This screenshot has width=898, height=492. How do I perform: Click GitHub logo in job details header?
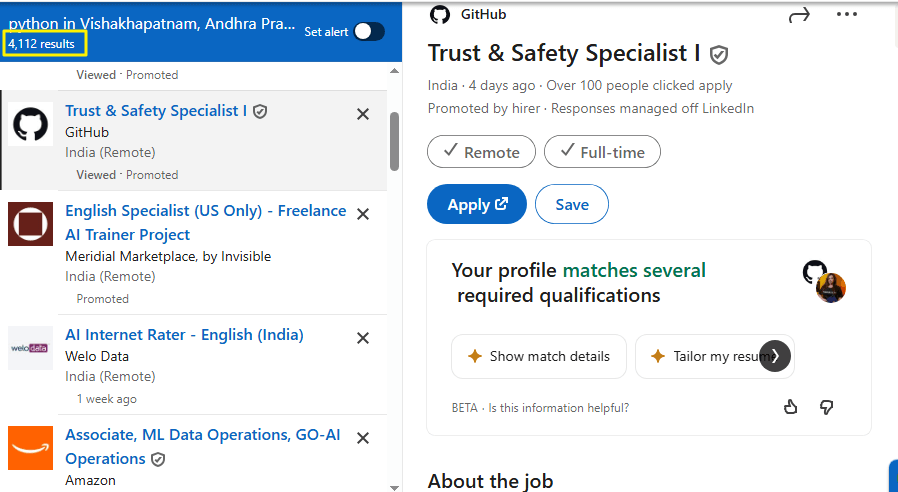tap(440, 14)
